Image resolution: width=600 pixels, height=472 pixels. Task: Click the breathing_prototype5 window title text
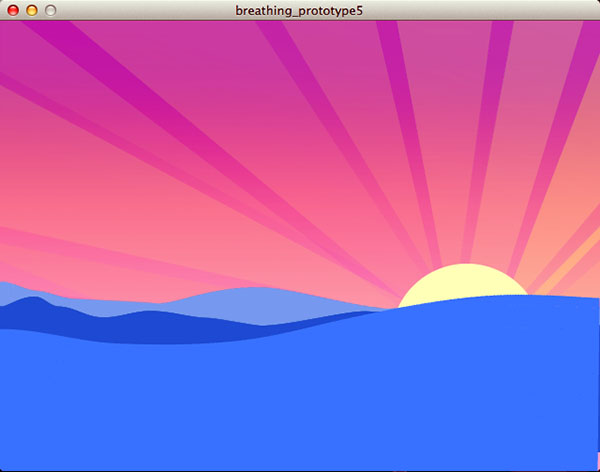pyautogui.click(x=299, y=10)
